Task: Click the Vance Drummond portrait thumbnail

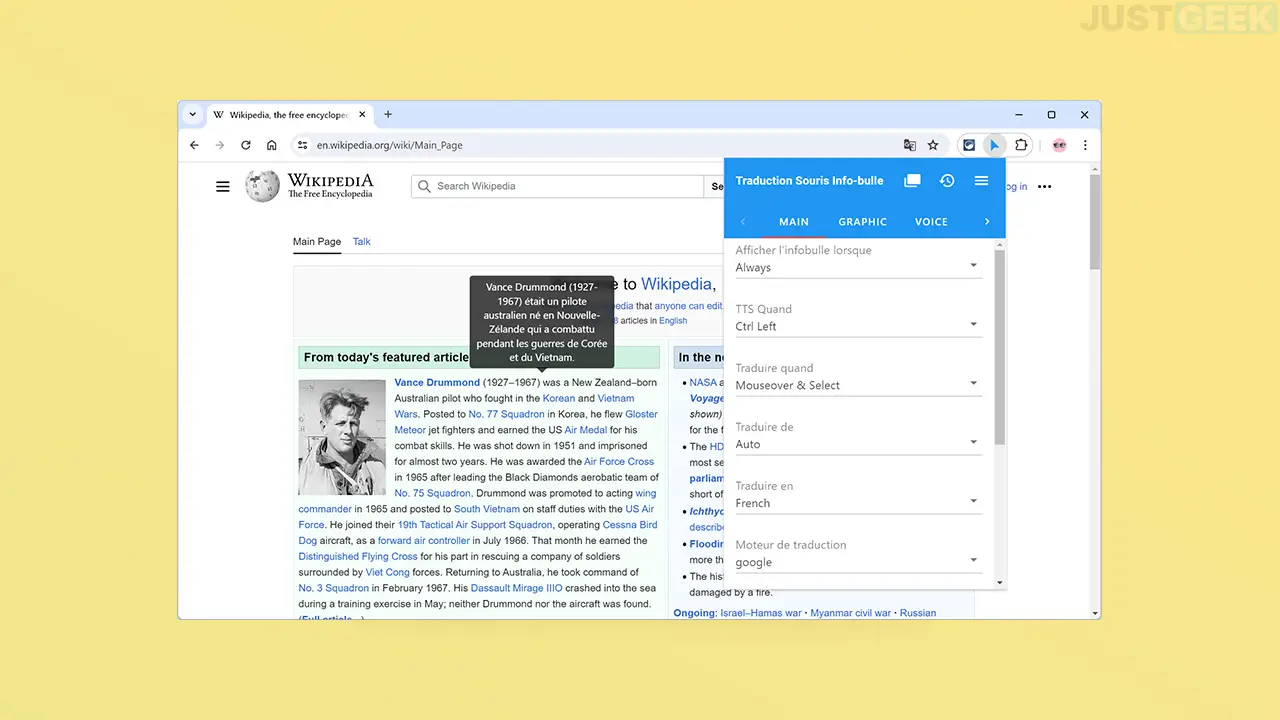Action: [x=342, y=437]
